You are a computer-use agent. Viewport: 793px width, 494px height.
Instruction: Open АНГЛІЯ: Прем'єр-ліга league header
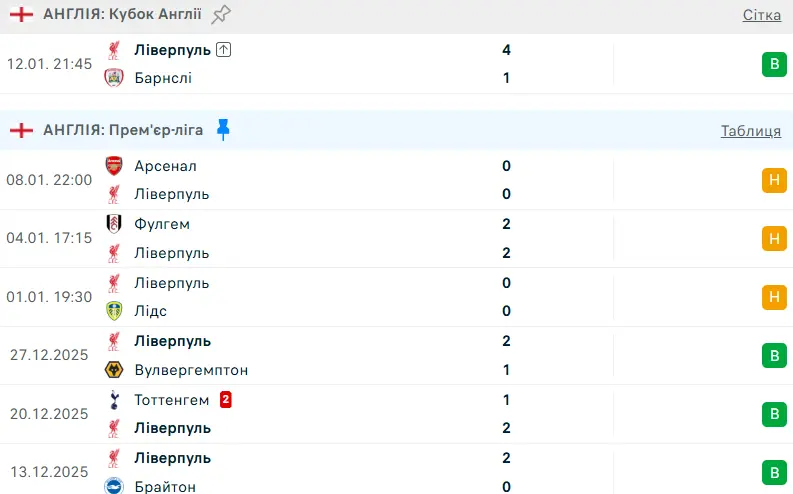(123, 130)
